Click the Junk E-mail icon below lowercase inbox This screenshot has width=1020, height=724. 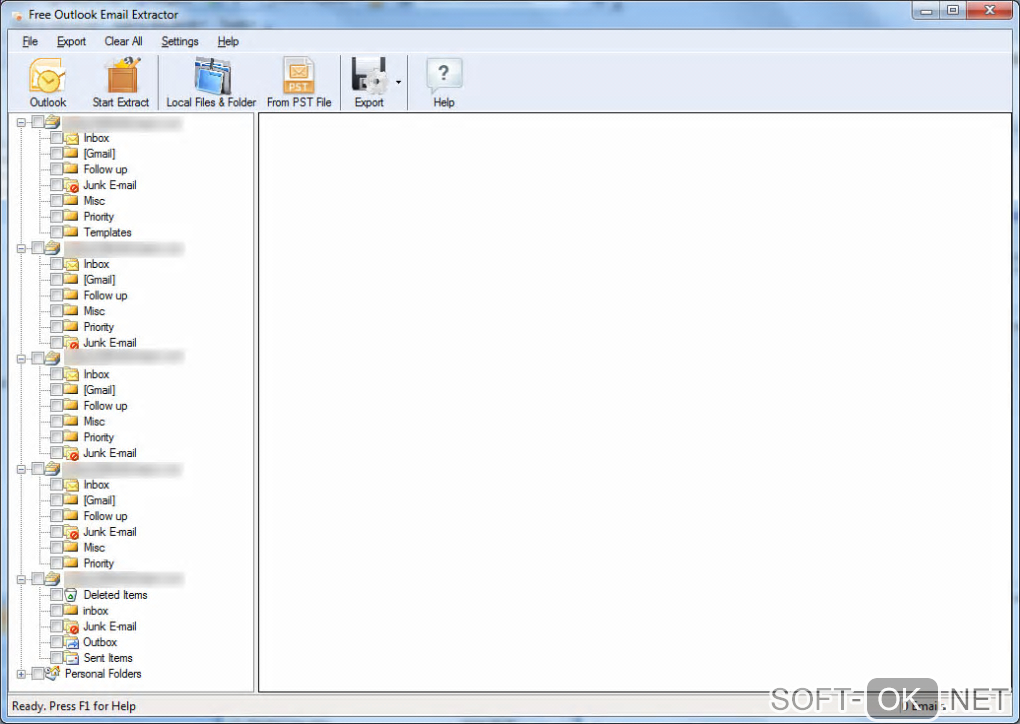[x=71, y=627]
